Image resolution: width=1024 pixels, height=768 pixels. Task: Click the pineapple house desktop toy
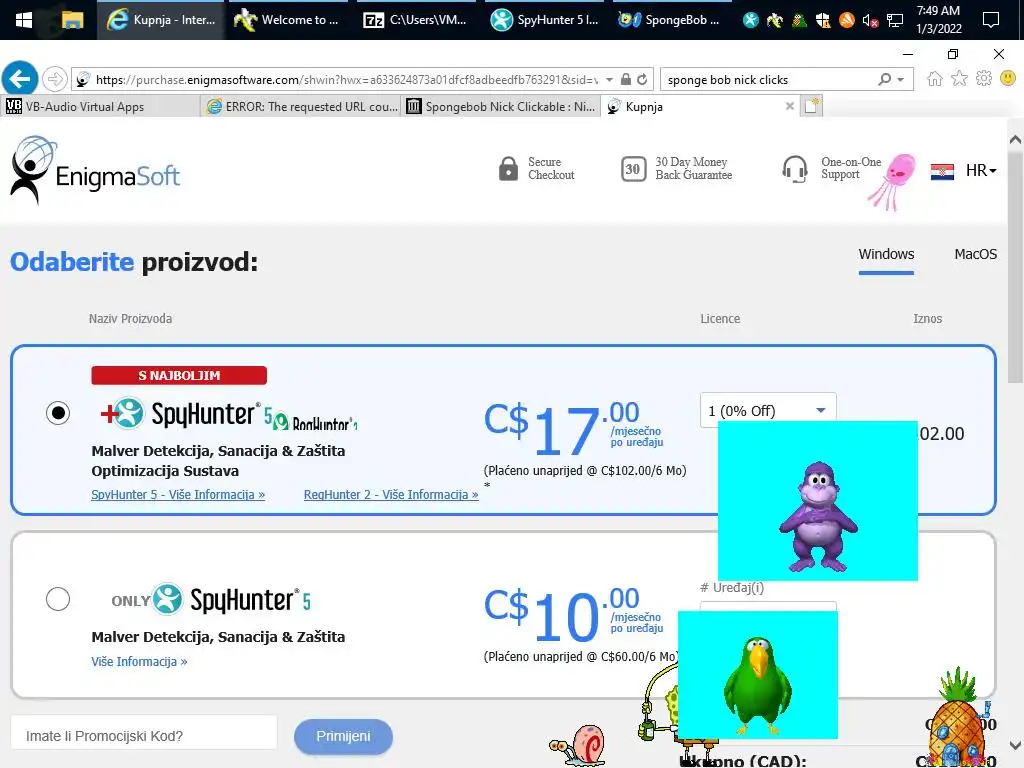click(957, 718)
